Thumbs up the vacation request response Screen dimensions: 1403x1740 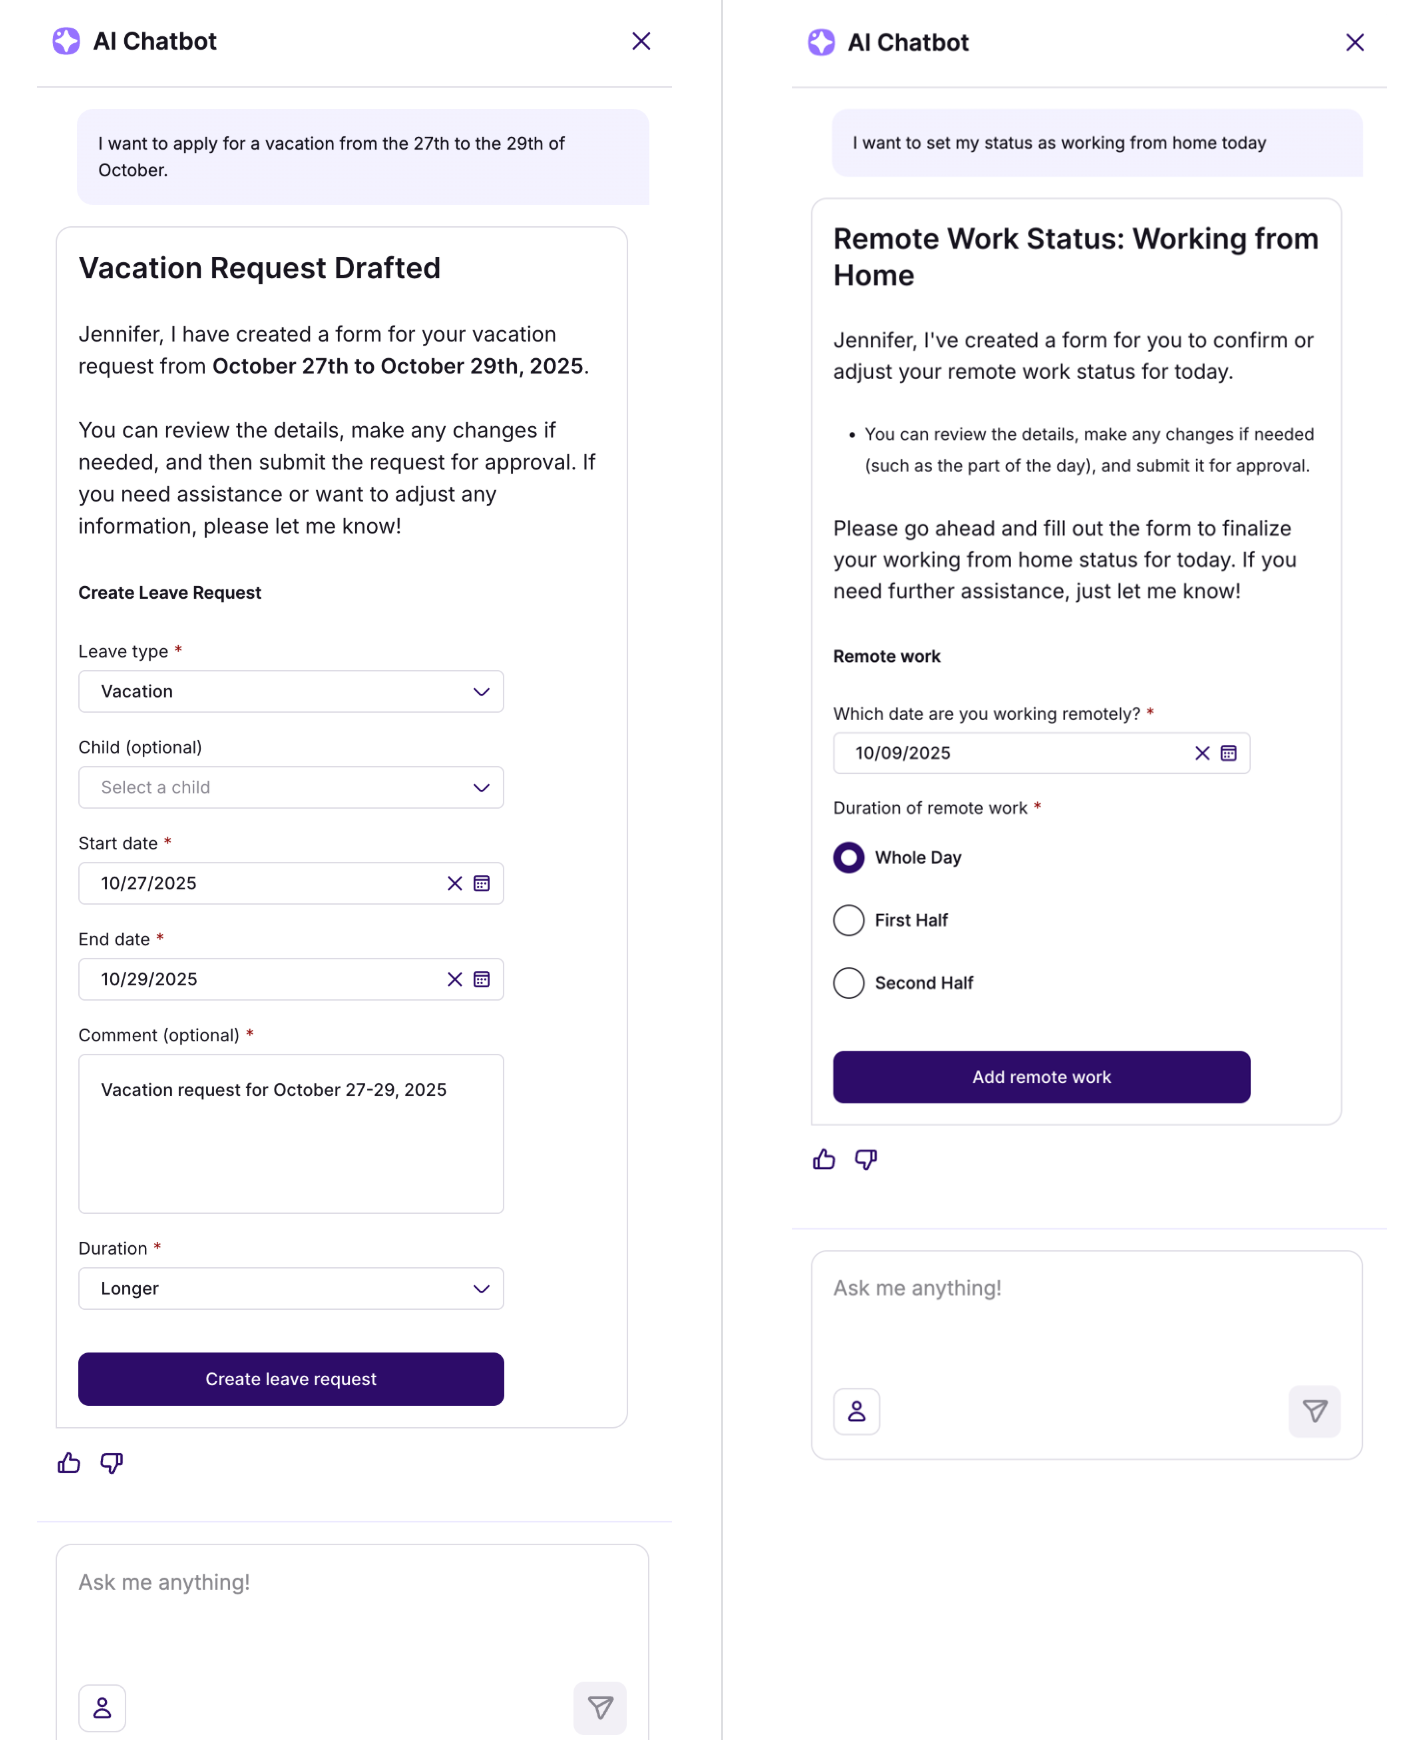tap(69, 1463)
